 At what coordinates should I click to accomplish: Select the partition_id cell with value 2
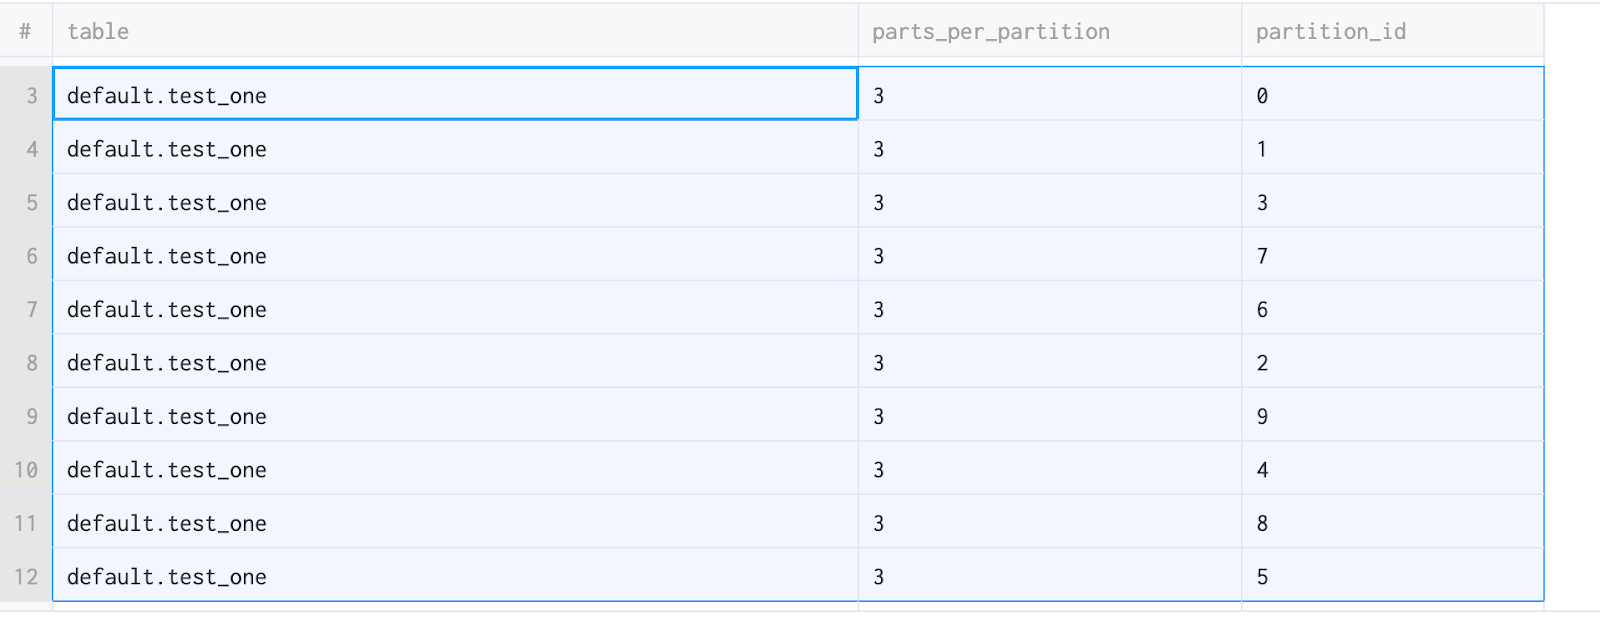pyautogui.click(x=1392, y=363)
